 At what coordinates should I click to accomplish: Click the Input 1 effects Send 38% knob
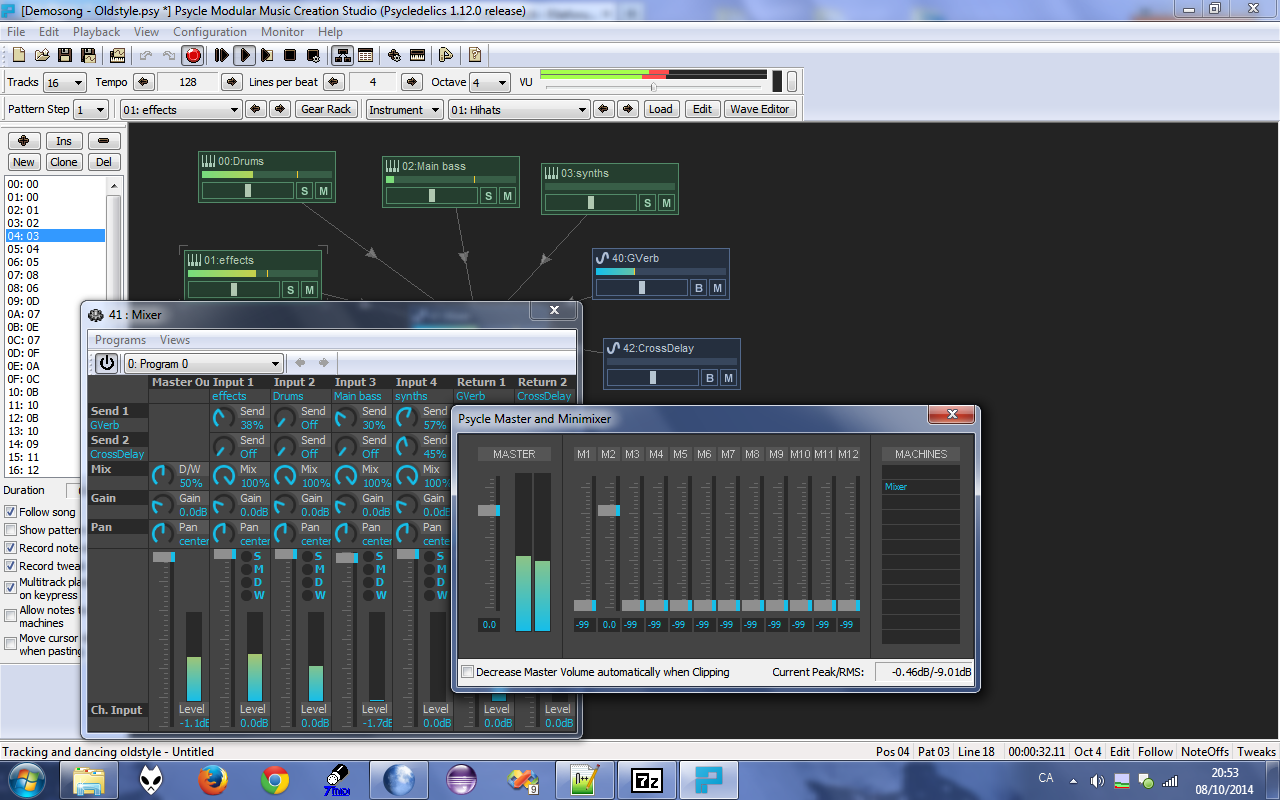[225, 417]
